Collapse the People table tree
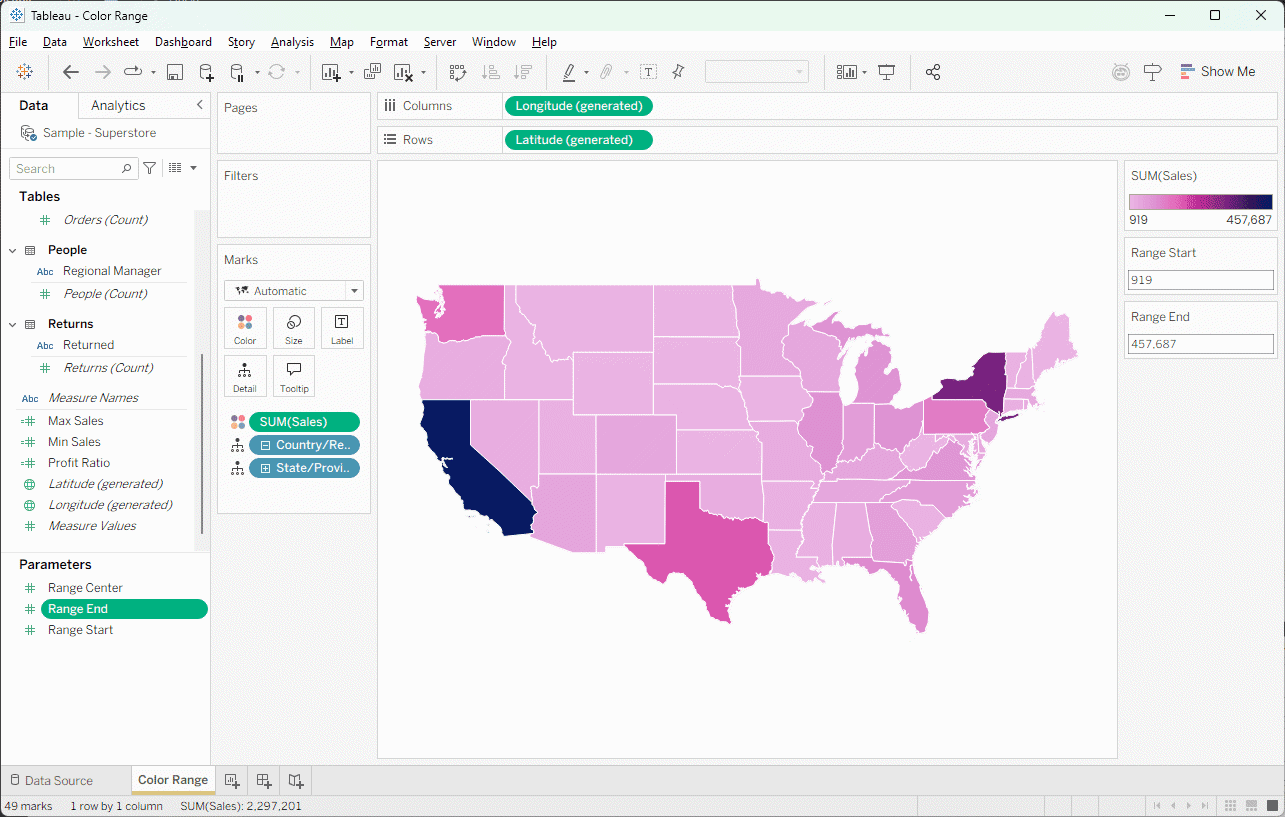This screenshot has width=1285, height=817. (x=13, y=250)
